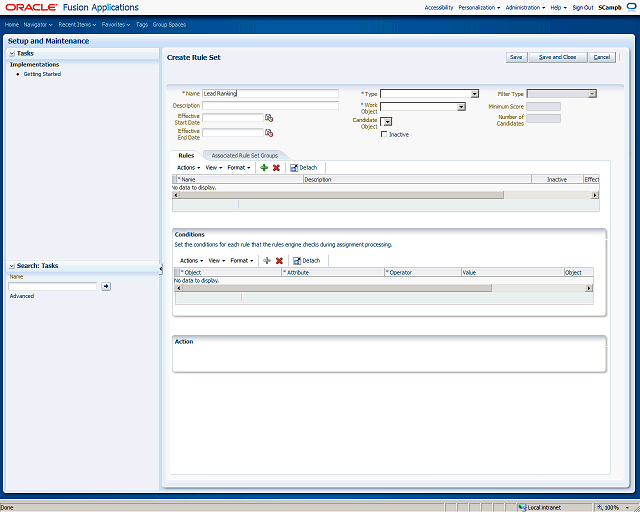
Task: Click the Rules Description column header
Action: pyautogui.click(x=417, y=179)
